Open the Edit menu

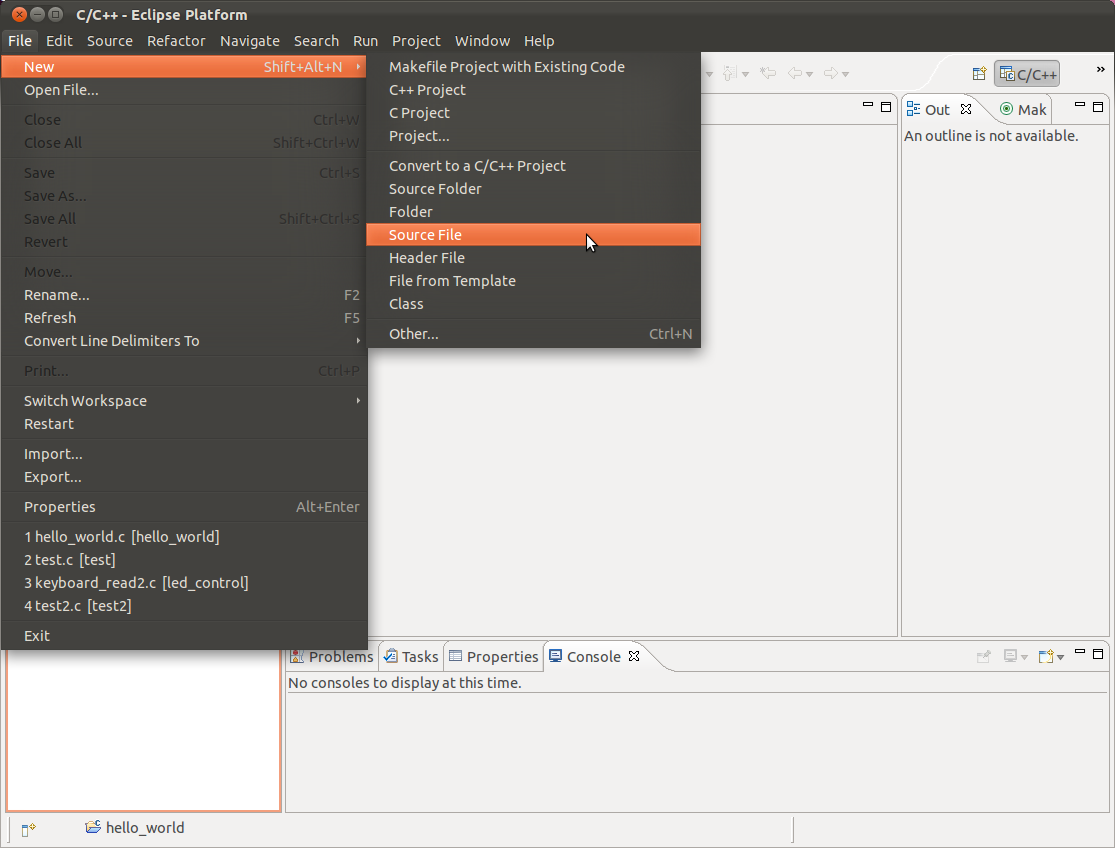pyautogui.click(x=59, y=41)
